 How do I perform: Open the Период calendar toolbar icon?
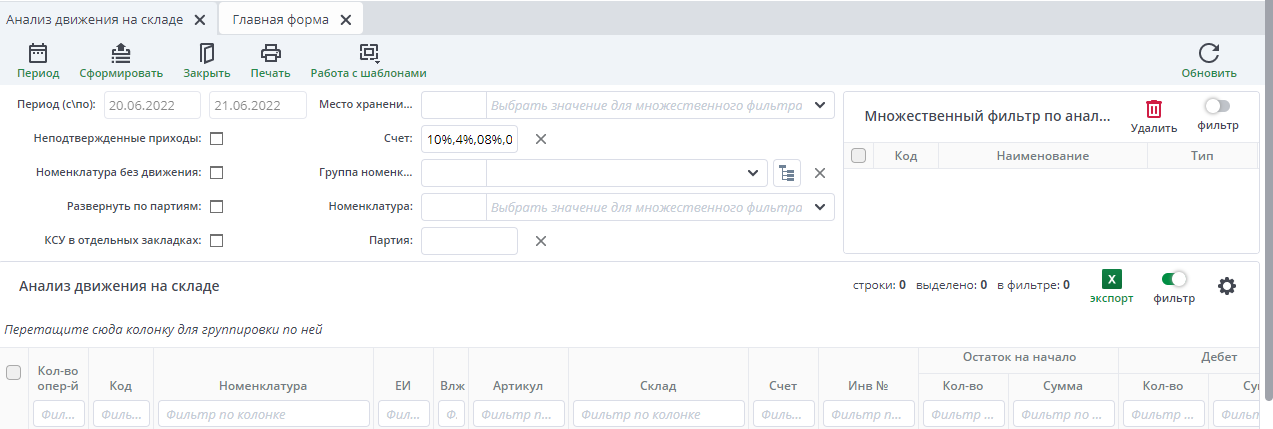tap(38, 54)
